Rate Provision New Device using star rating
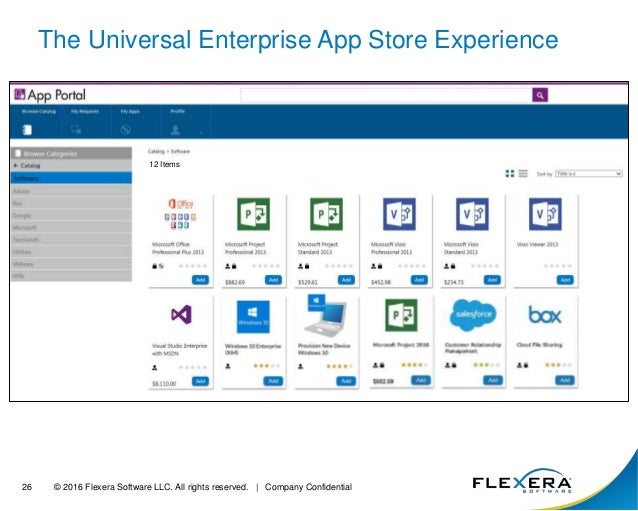 [x=339, y=366]
